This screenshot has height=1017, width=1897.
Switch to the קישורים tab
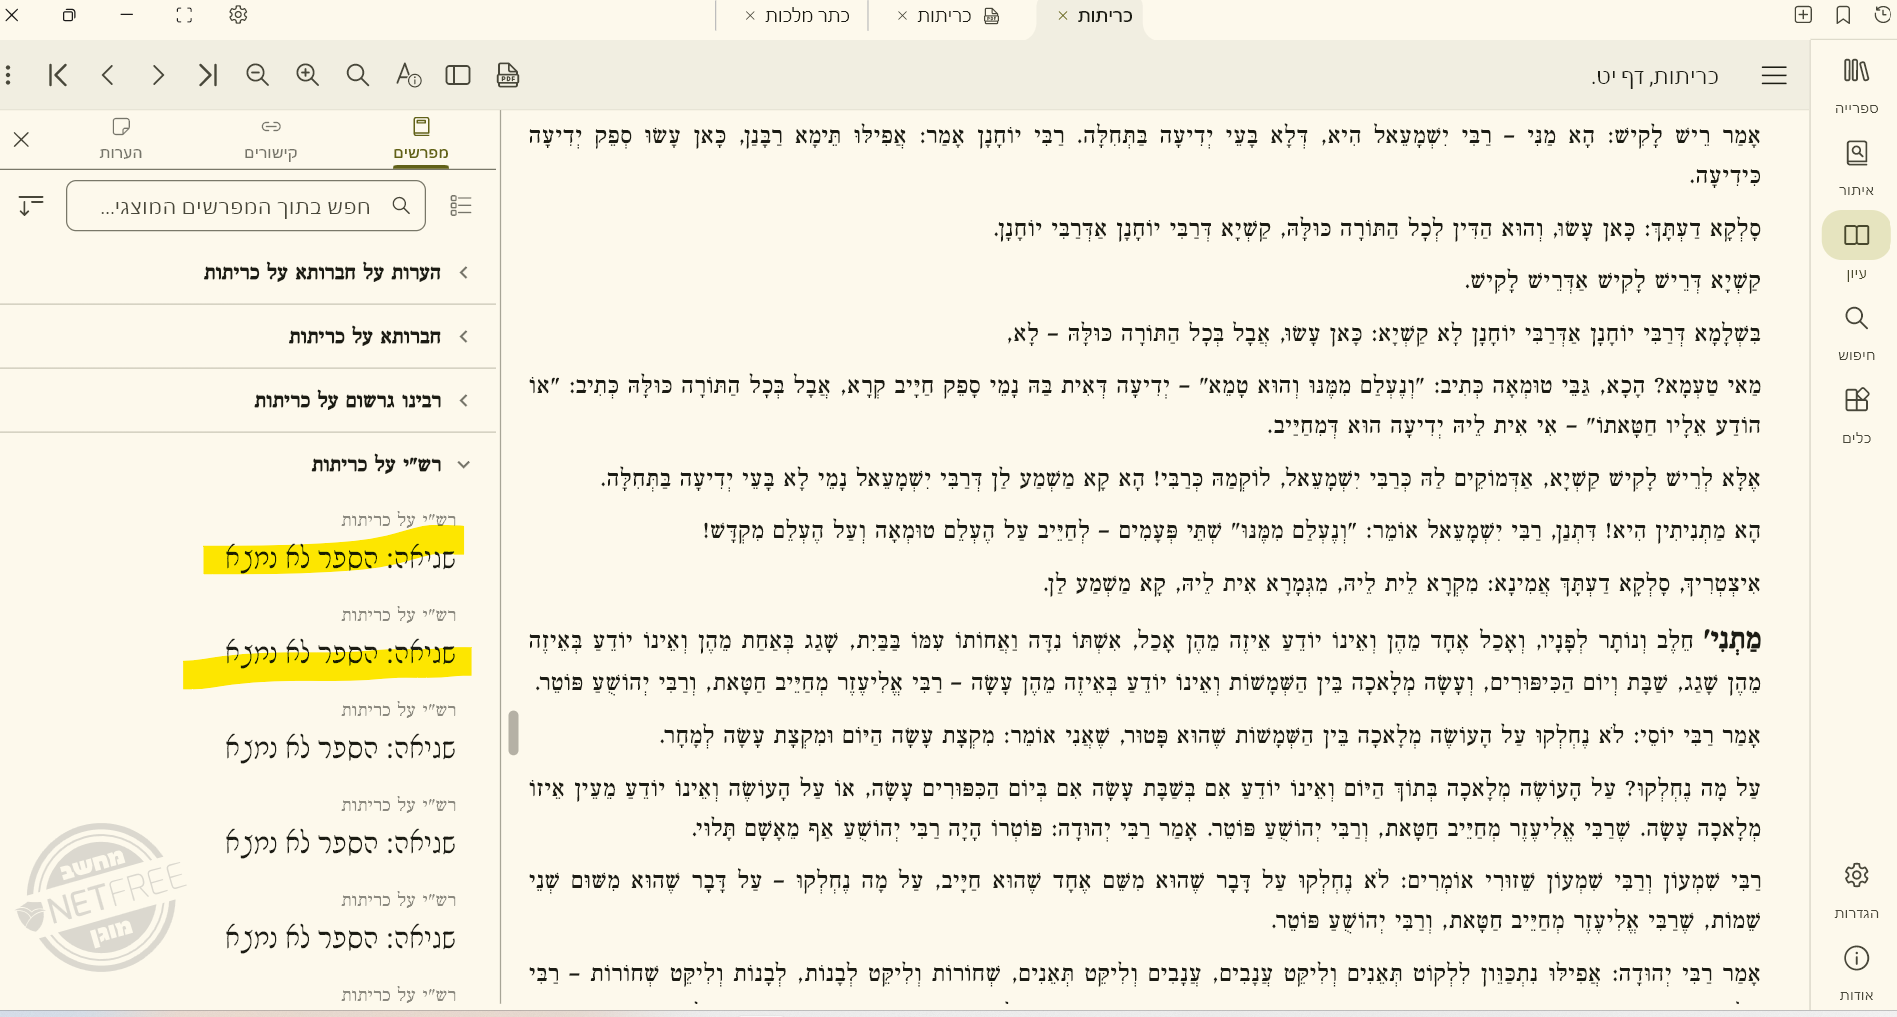tap(271, 138)
